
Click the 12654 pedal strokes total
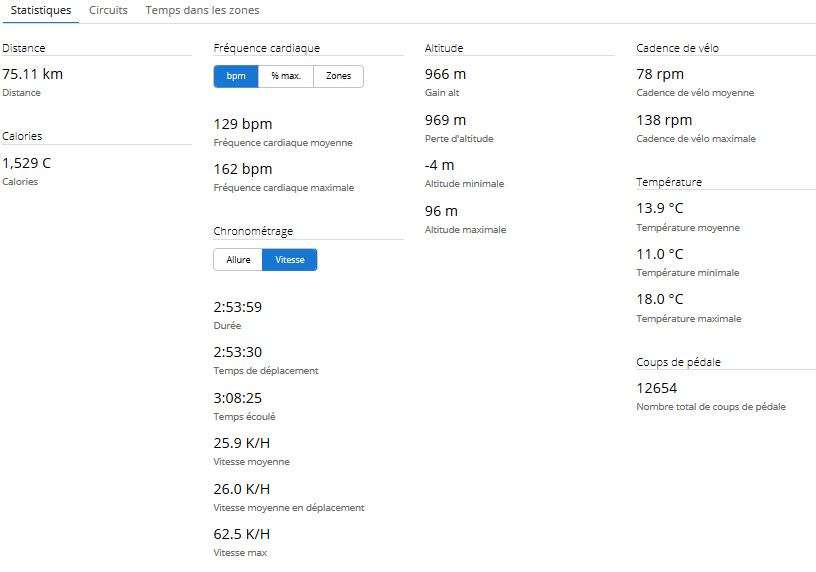[x=658, y=388]
